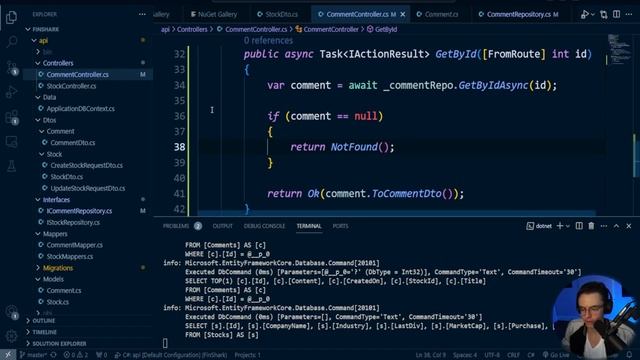This screenshot has height=360, width=640.
Task: Open the Accounts menu in activity bar
Action: [x=11, y=311]
